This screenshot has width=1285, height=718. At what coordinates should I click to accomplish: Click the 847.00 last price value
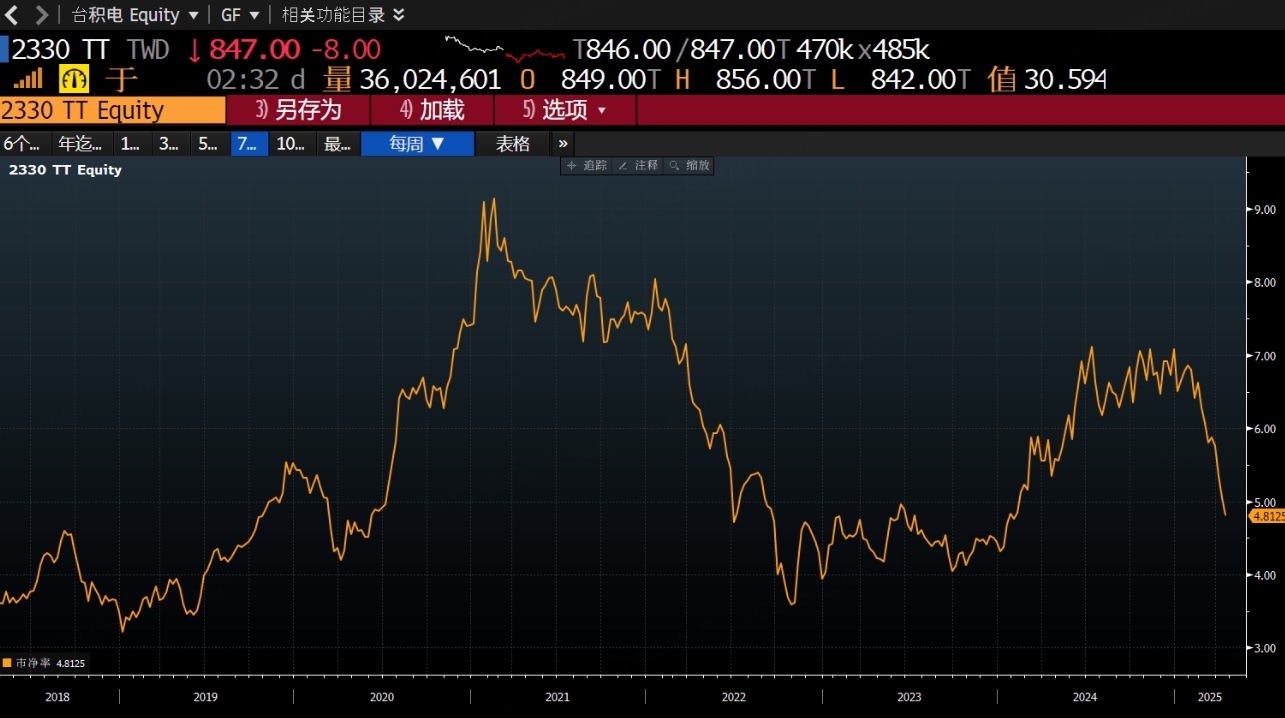(254, 49)
